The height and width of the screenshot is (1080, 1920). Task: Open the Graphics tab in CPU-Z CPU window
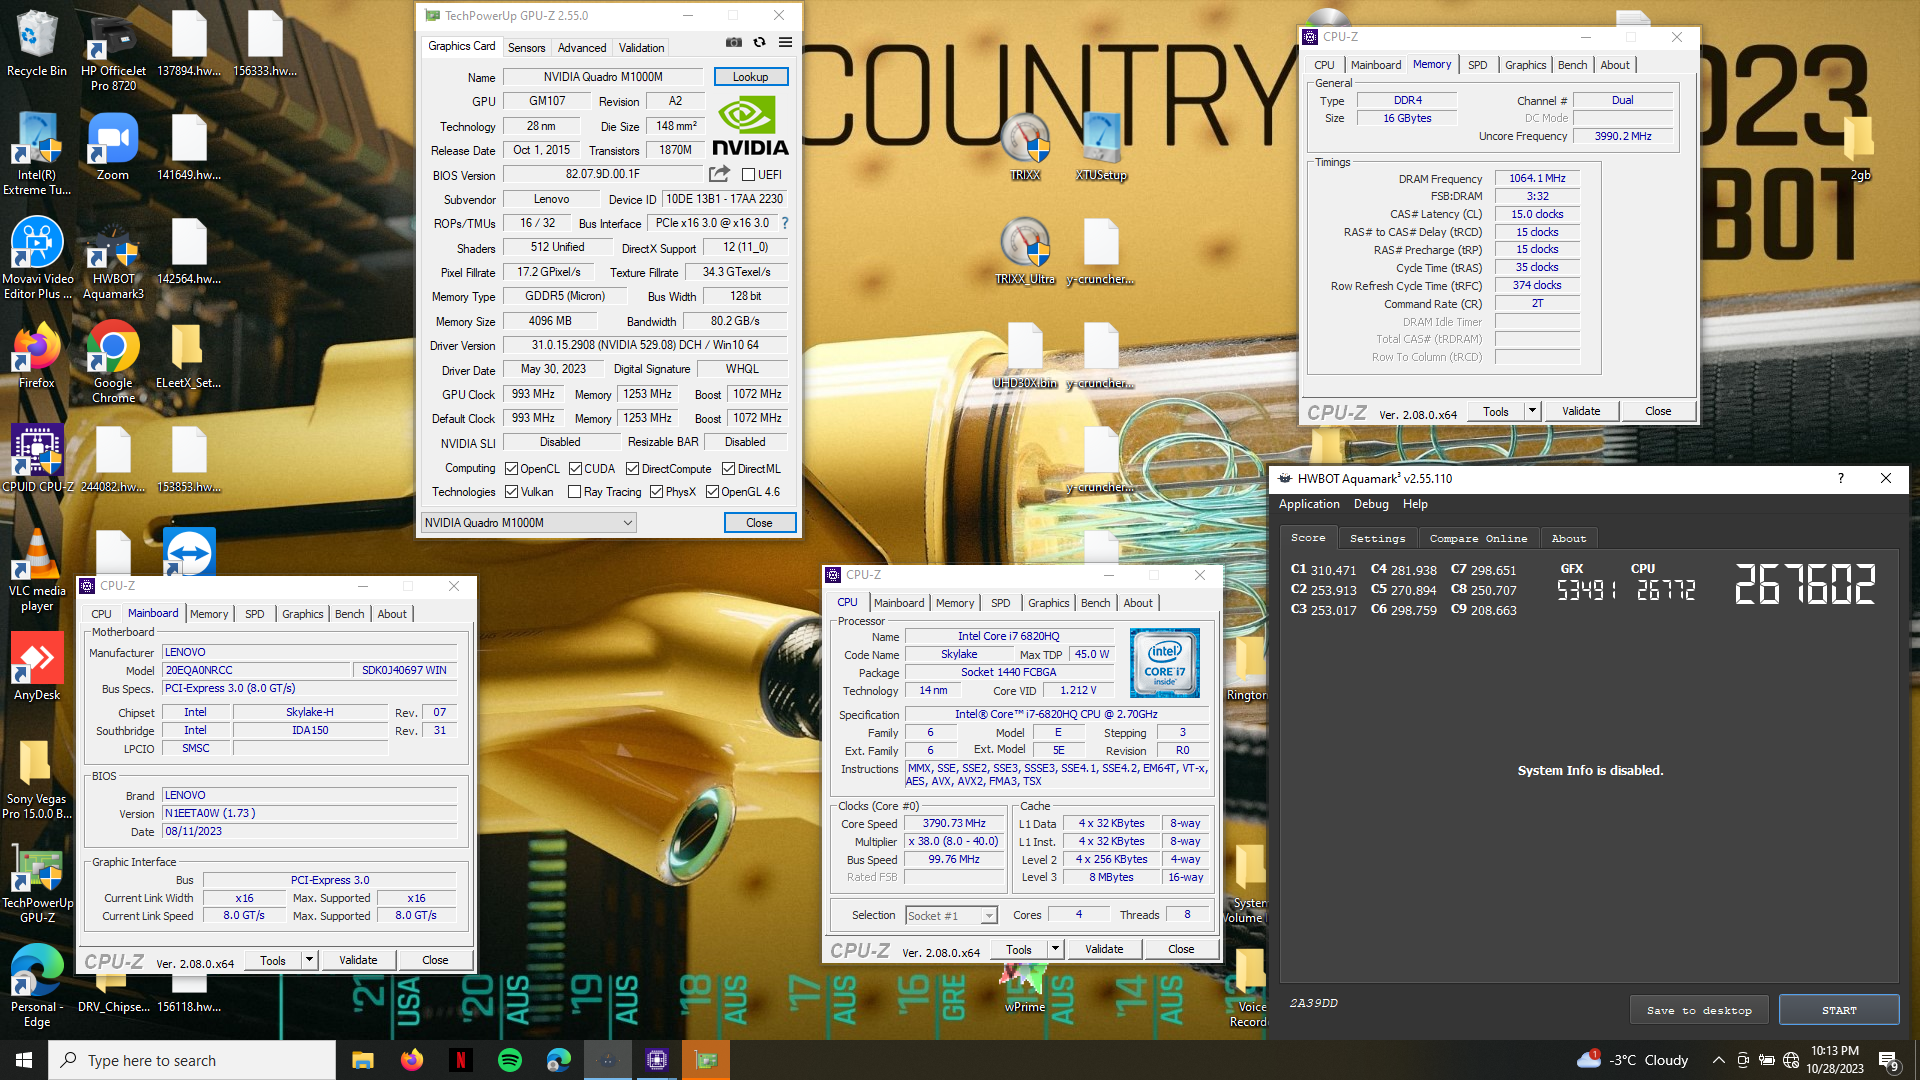tap(1048, 603)
